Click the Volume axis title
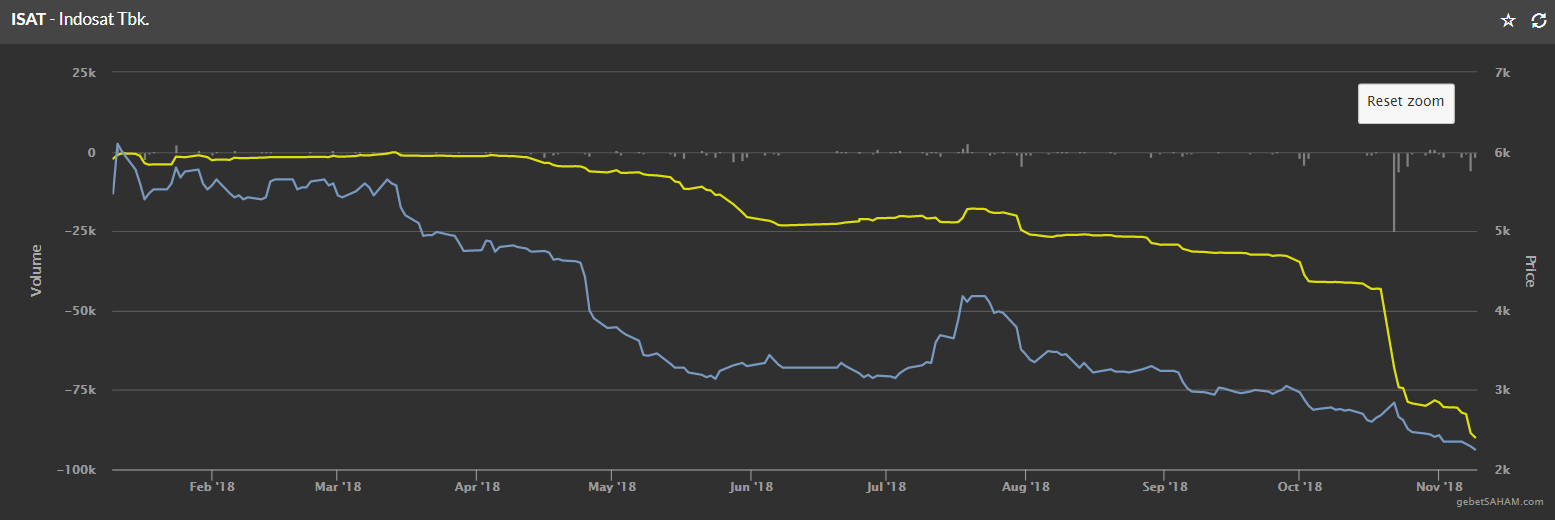 point(37,270)
